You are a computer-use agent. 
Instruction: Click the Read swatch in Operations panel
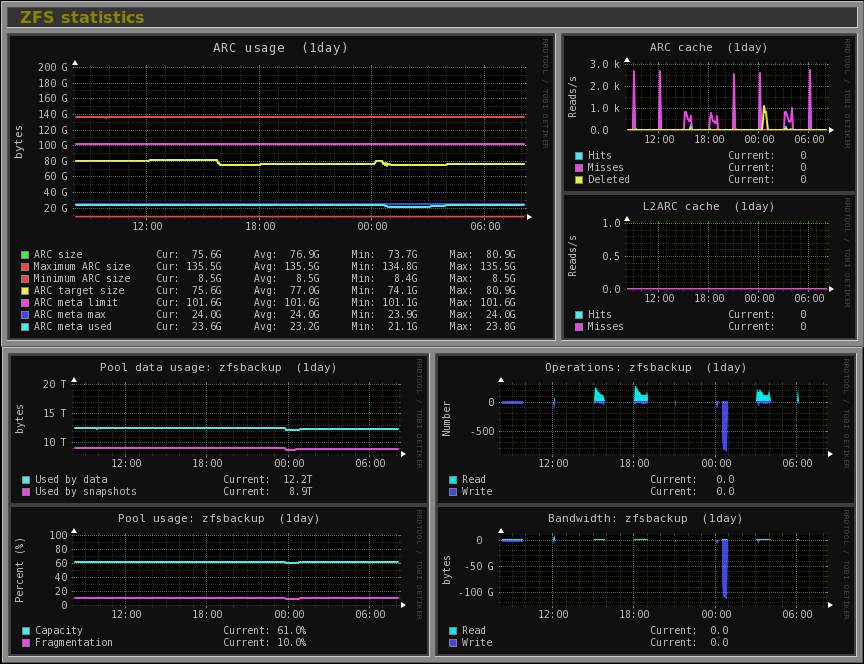pos(453,480)
